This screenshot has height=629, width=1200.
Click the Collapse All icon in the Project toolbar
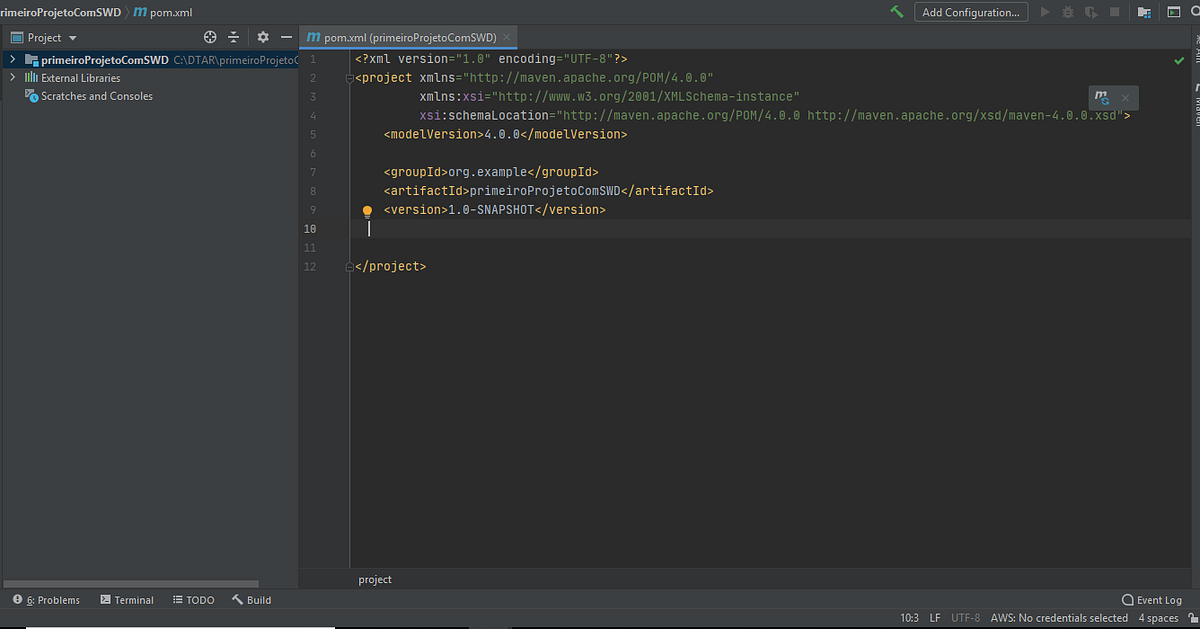pos(233,36)
